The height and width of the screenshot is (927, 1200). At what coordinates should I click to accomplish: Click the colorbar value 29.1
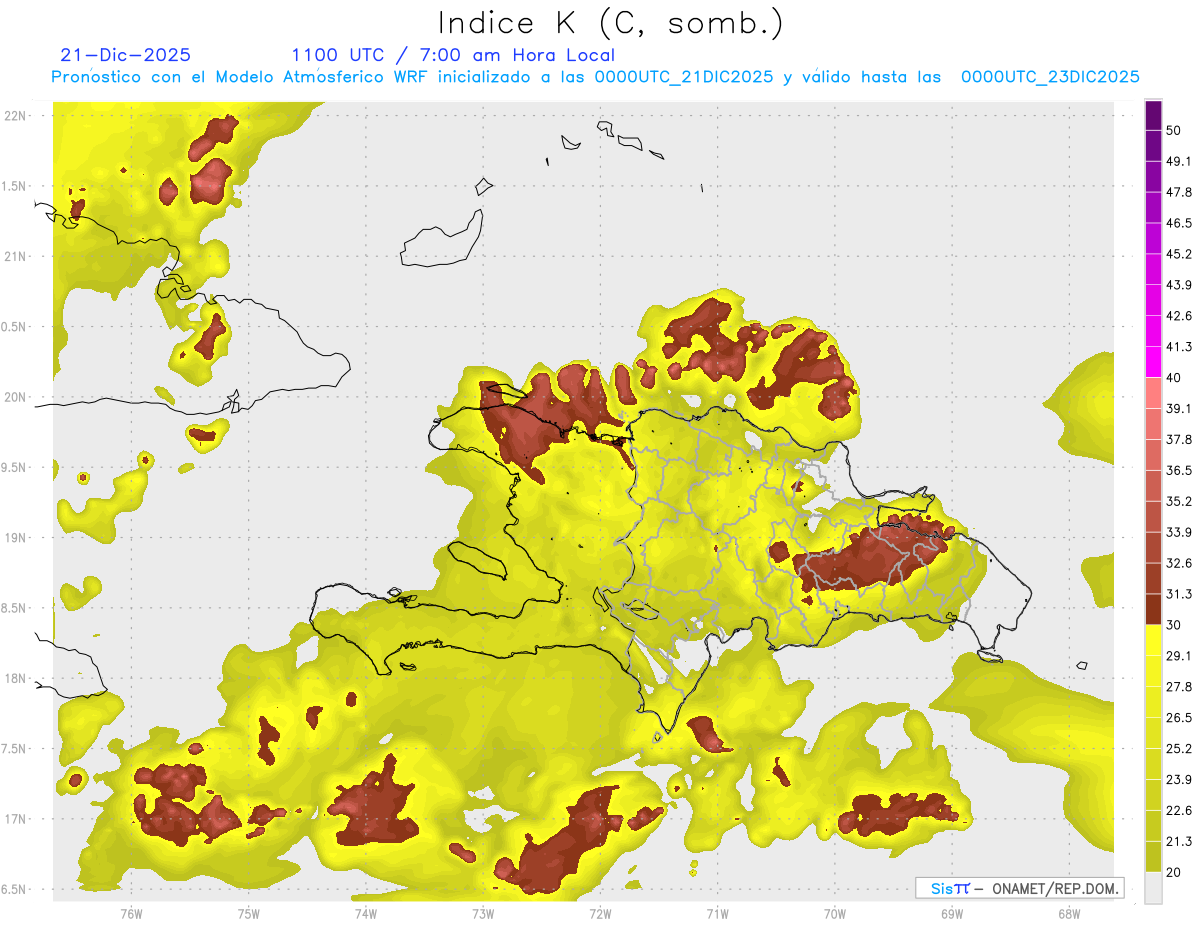click(x=1179, y=655)
